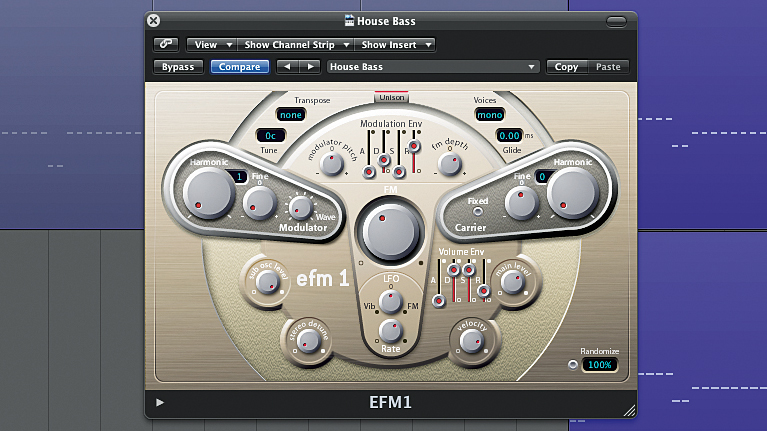Click the Randomize 100% value field
767x431 pixels.
coord(600,365)
